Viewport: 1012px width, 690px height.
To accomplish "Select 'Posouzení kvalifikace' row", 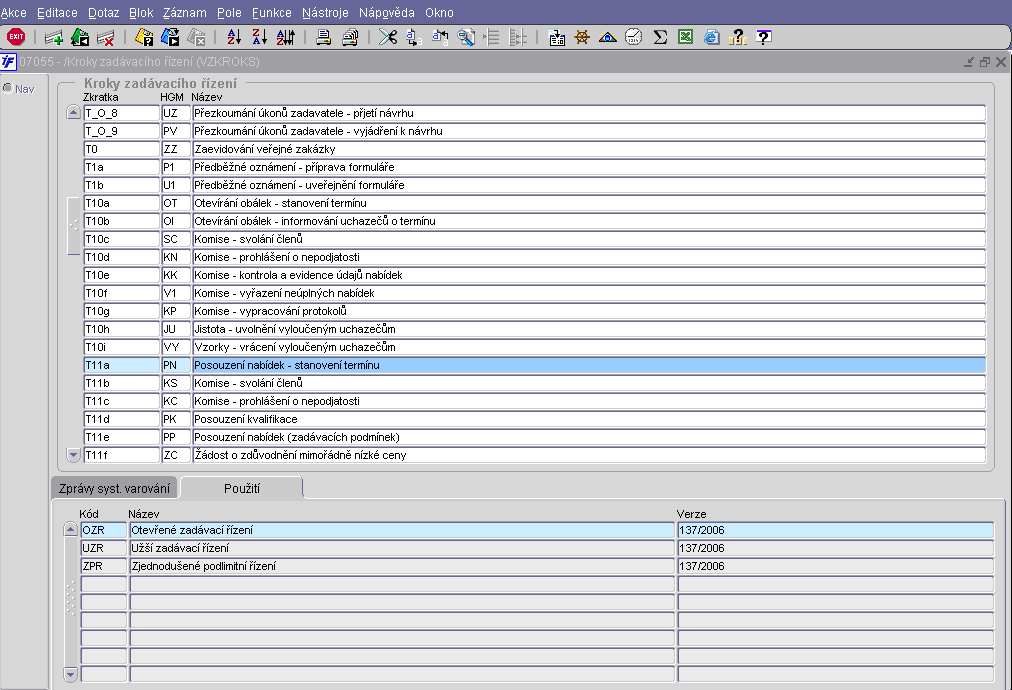I will click(x=589, y=419).
